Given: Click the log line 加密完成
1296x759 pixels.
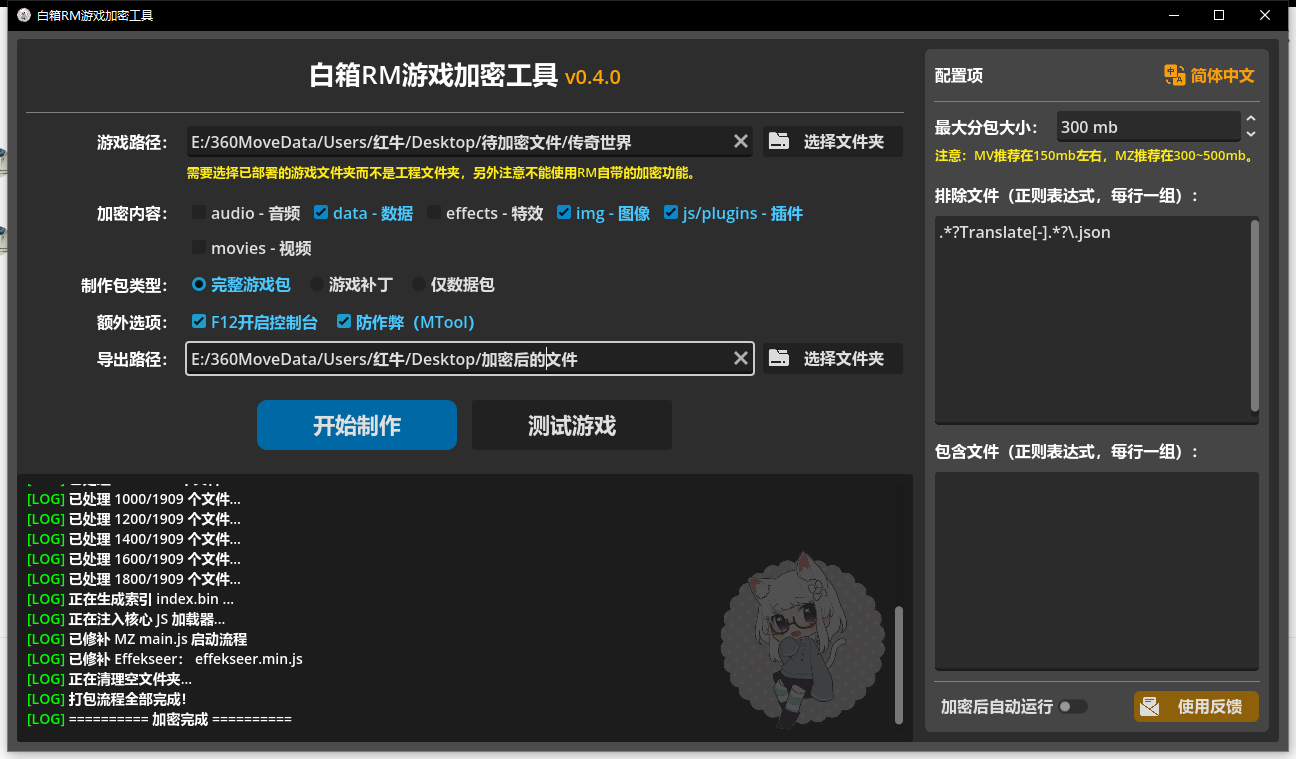Looking at the screenshot, I should (x=159, y=719).
